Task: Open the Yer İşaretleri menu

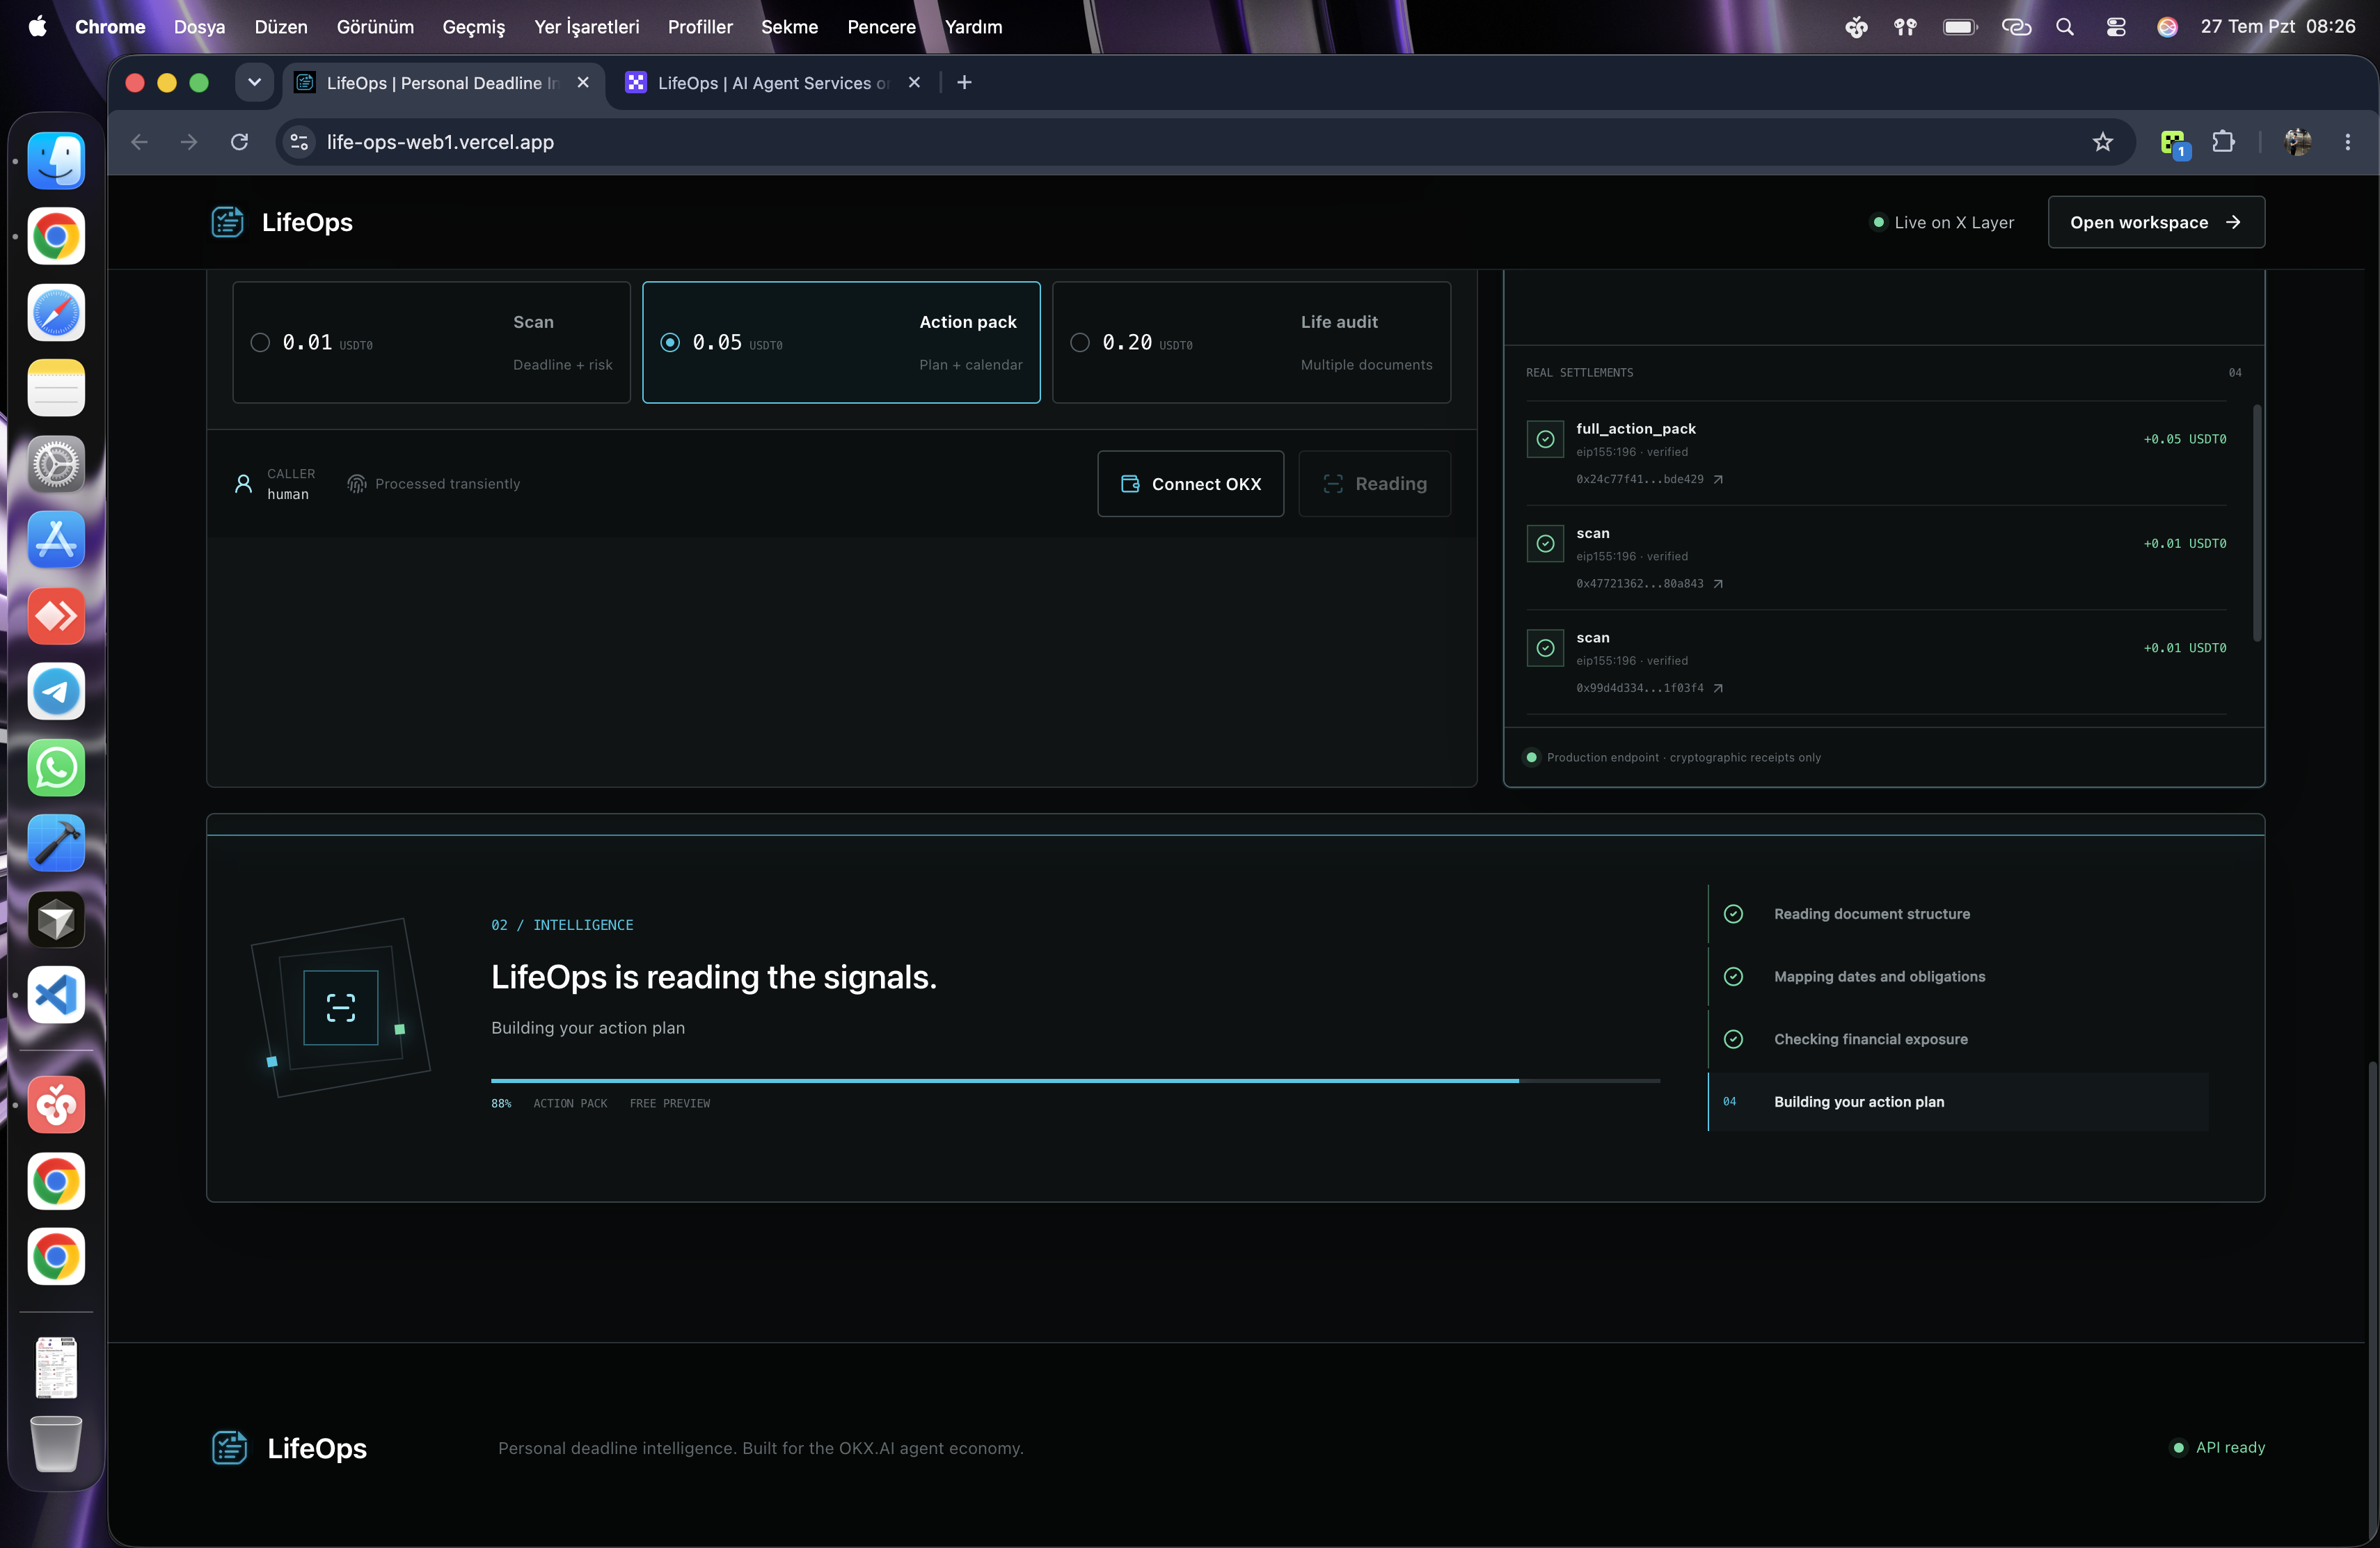Action: coord(586,27)
